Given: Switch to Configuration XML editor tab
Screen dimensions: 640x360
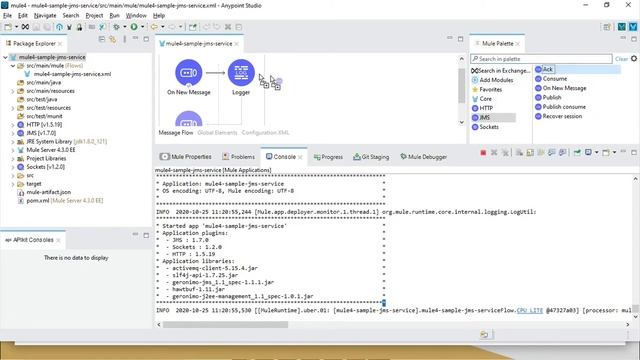Looking at the screenshot, I should pos(265,133).
